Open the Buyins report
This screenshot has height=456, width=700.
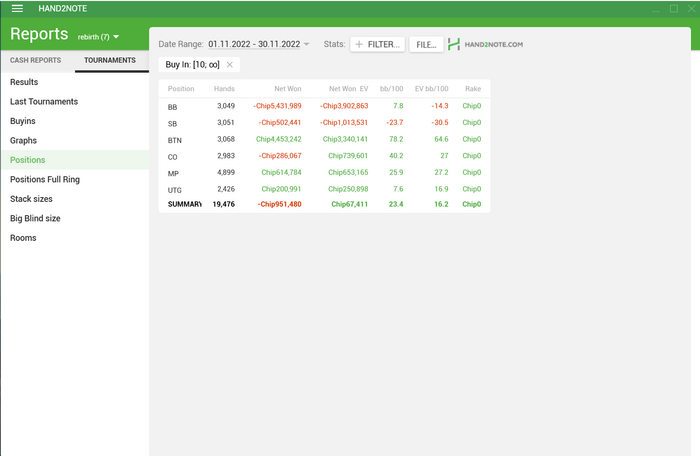pyautogui.click(x=23, y=121)
